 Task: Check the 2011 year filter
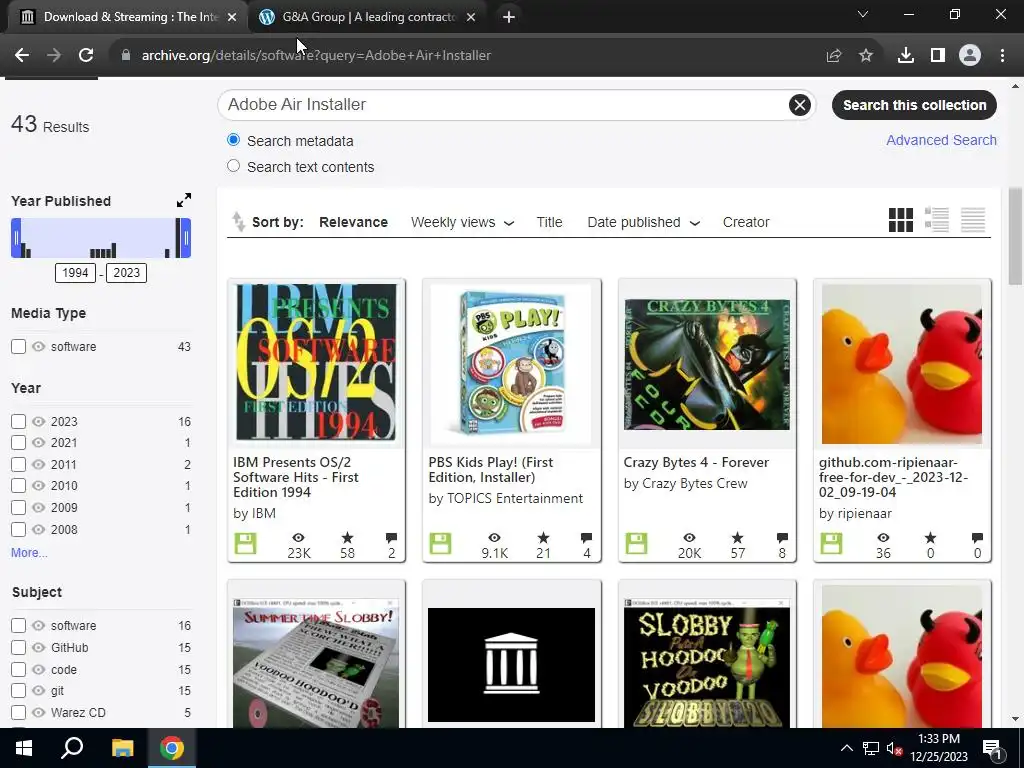click(x=18, y=464)
